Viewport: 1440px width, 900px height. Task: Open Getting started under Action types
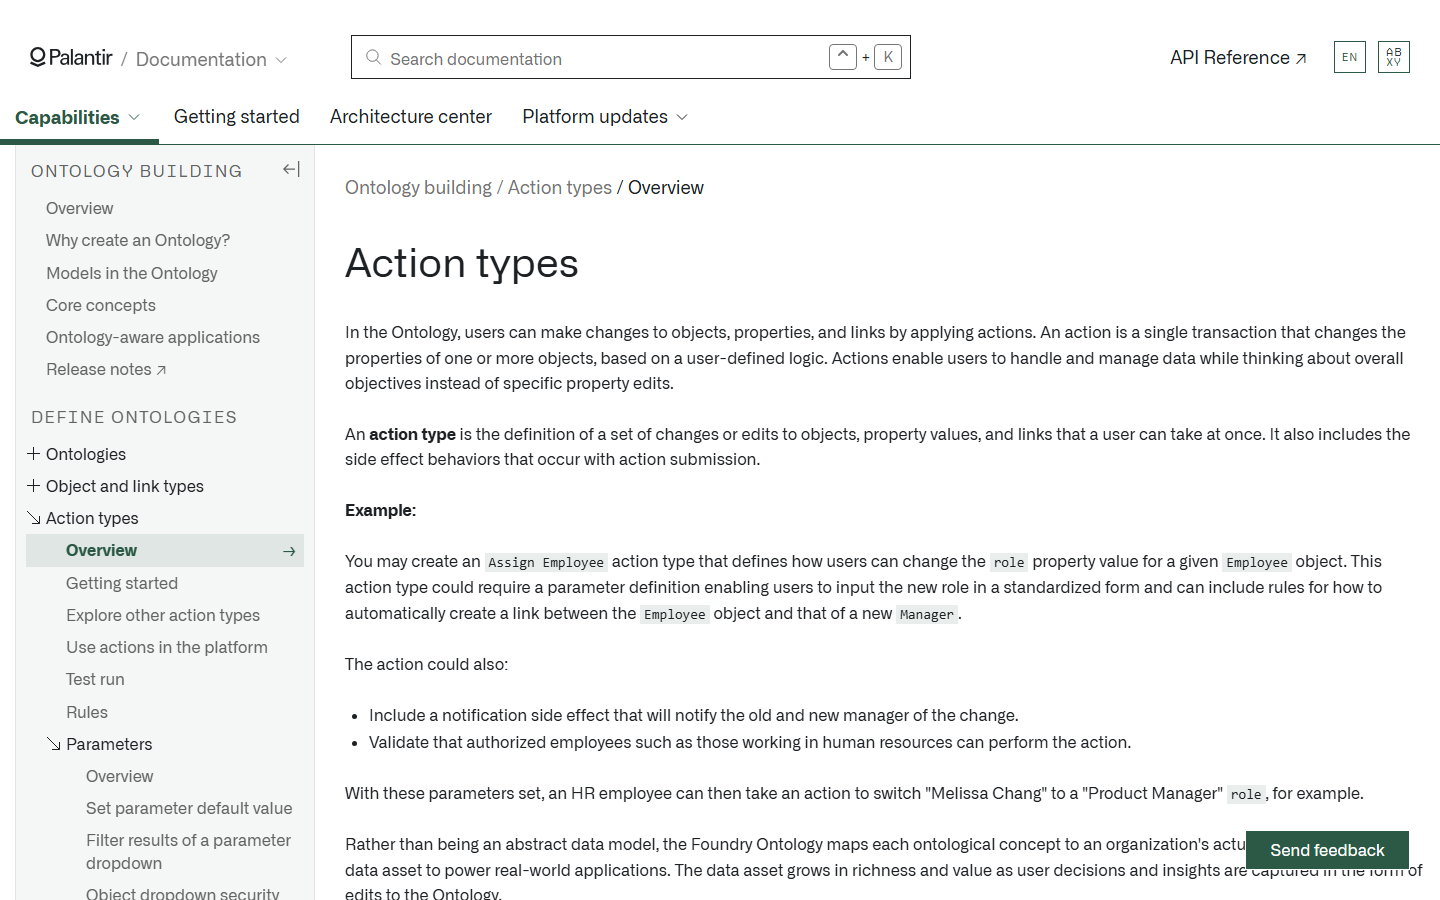122,583
